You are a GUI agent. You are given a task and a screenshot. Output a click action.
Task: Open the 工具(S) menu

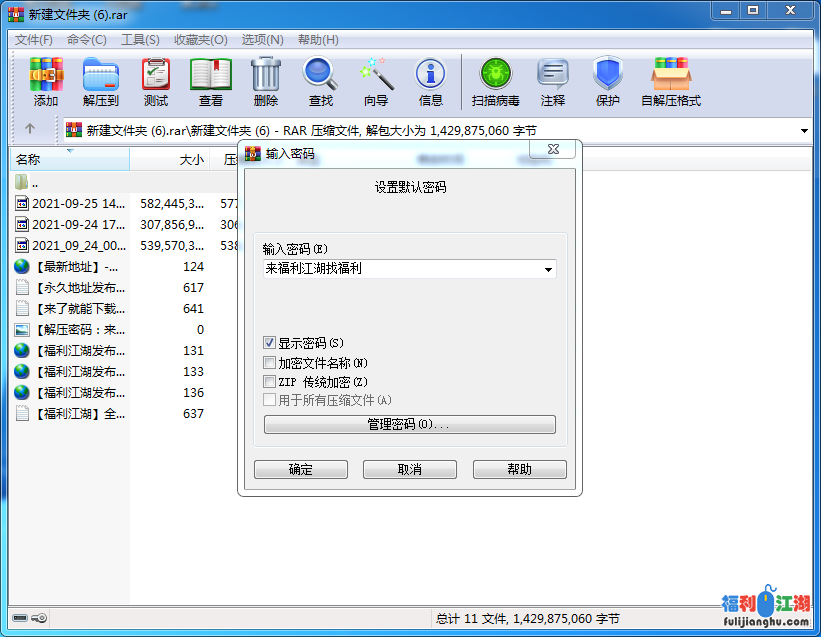(140, 40)
